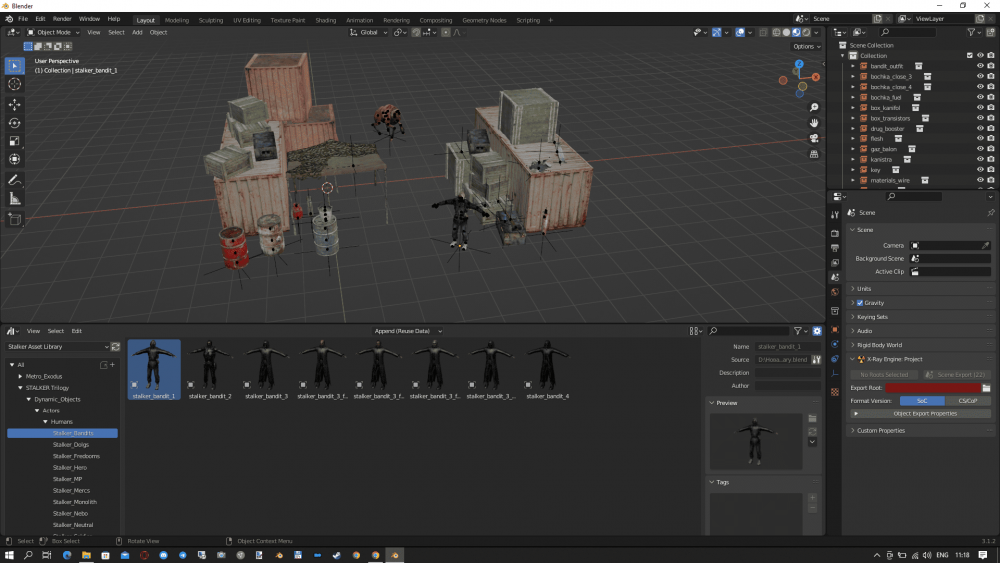Select the Cursor tool in viewport toolbar

(15, 84)
